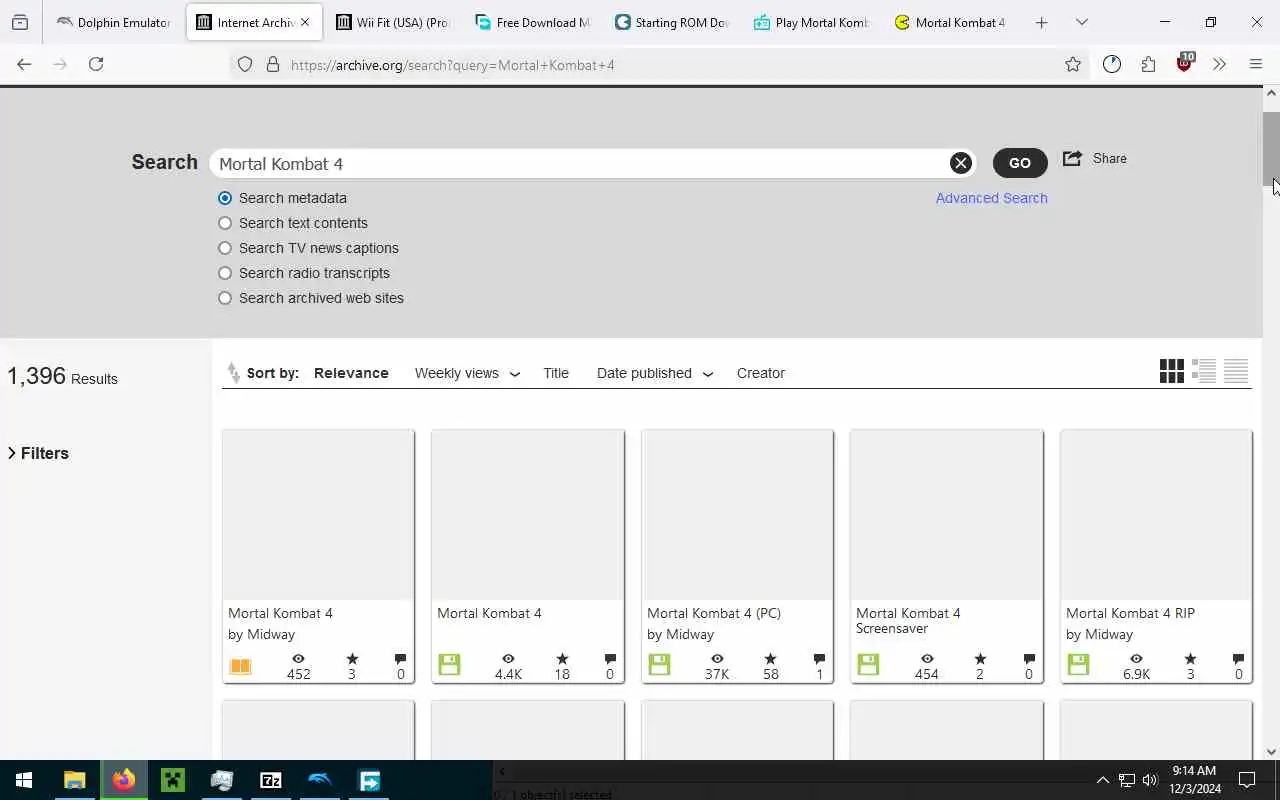
Task: Clear the search field with X
Action: pyautogui.click(x=960, y=163)
